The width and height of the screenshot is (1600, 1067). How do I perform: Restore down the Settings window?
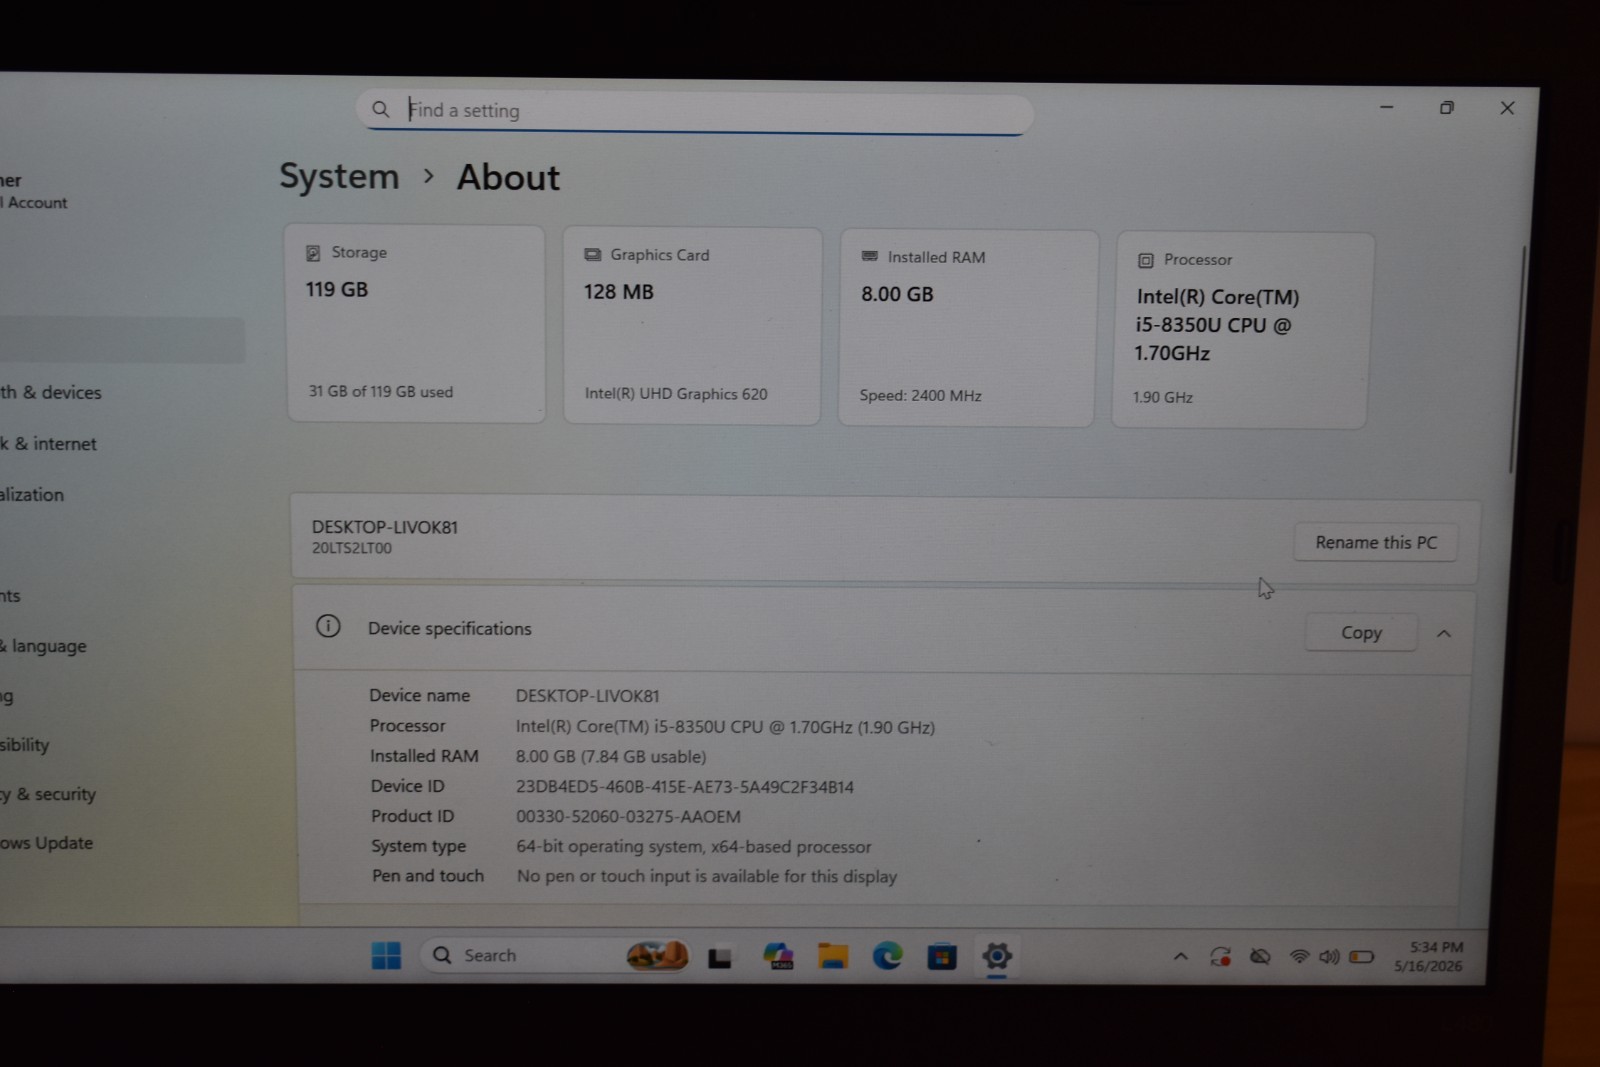coord(1446,108)
